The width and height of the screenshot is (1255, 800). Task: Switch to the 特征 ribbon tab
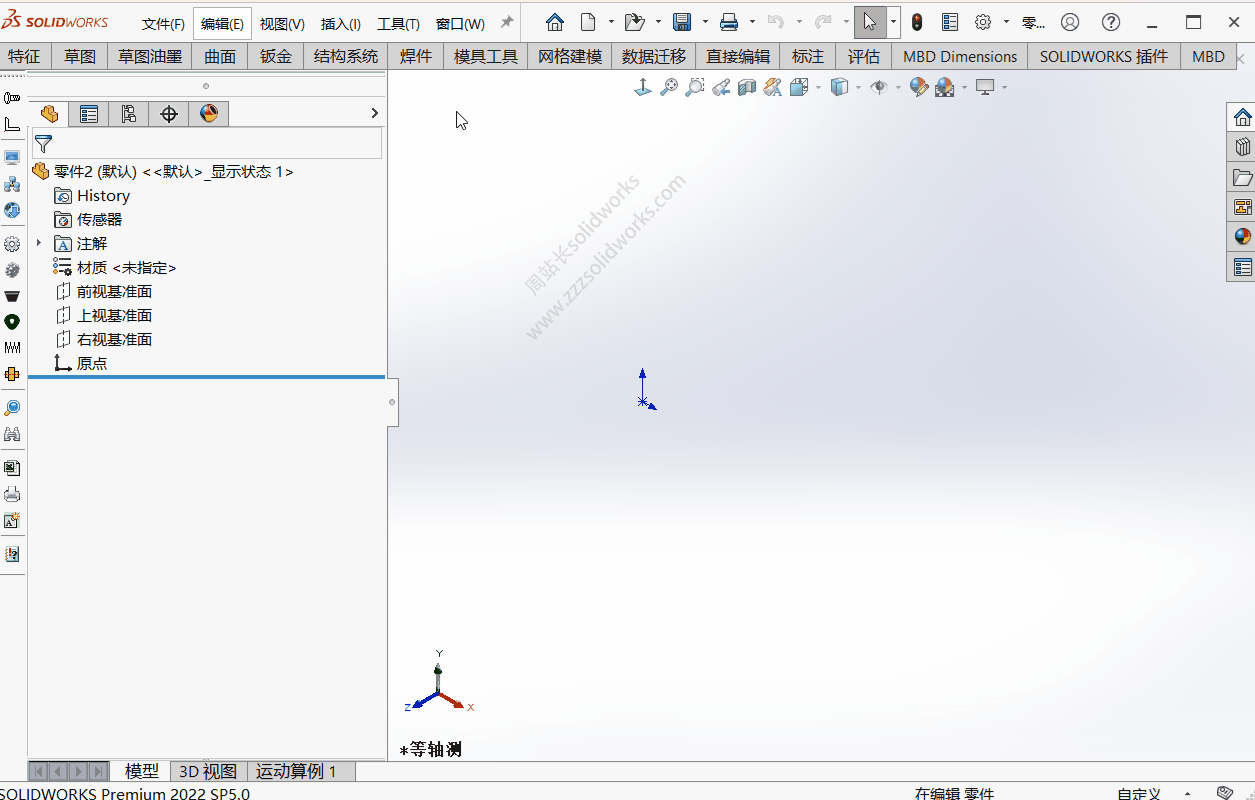(x=24, y=57)
